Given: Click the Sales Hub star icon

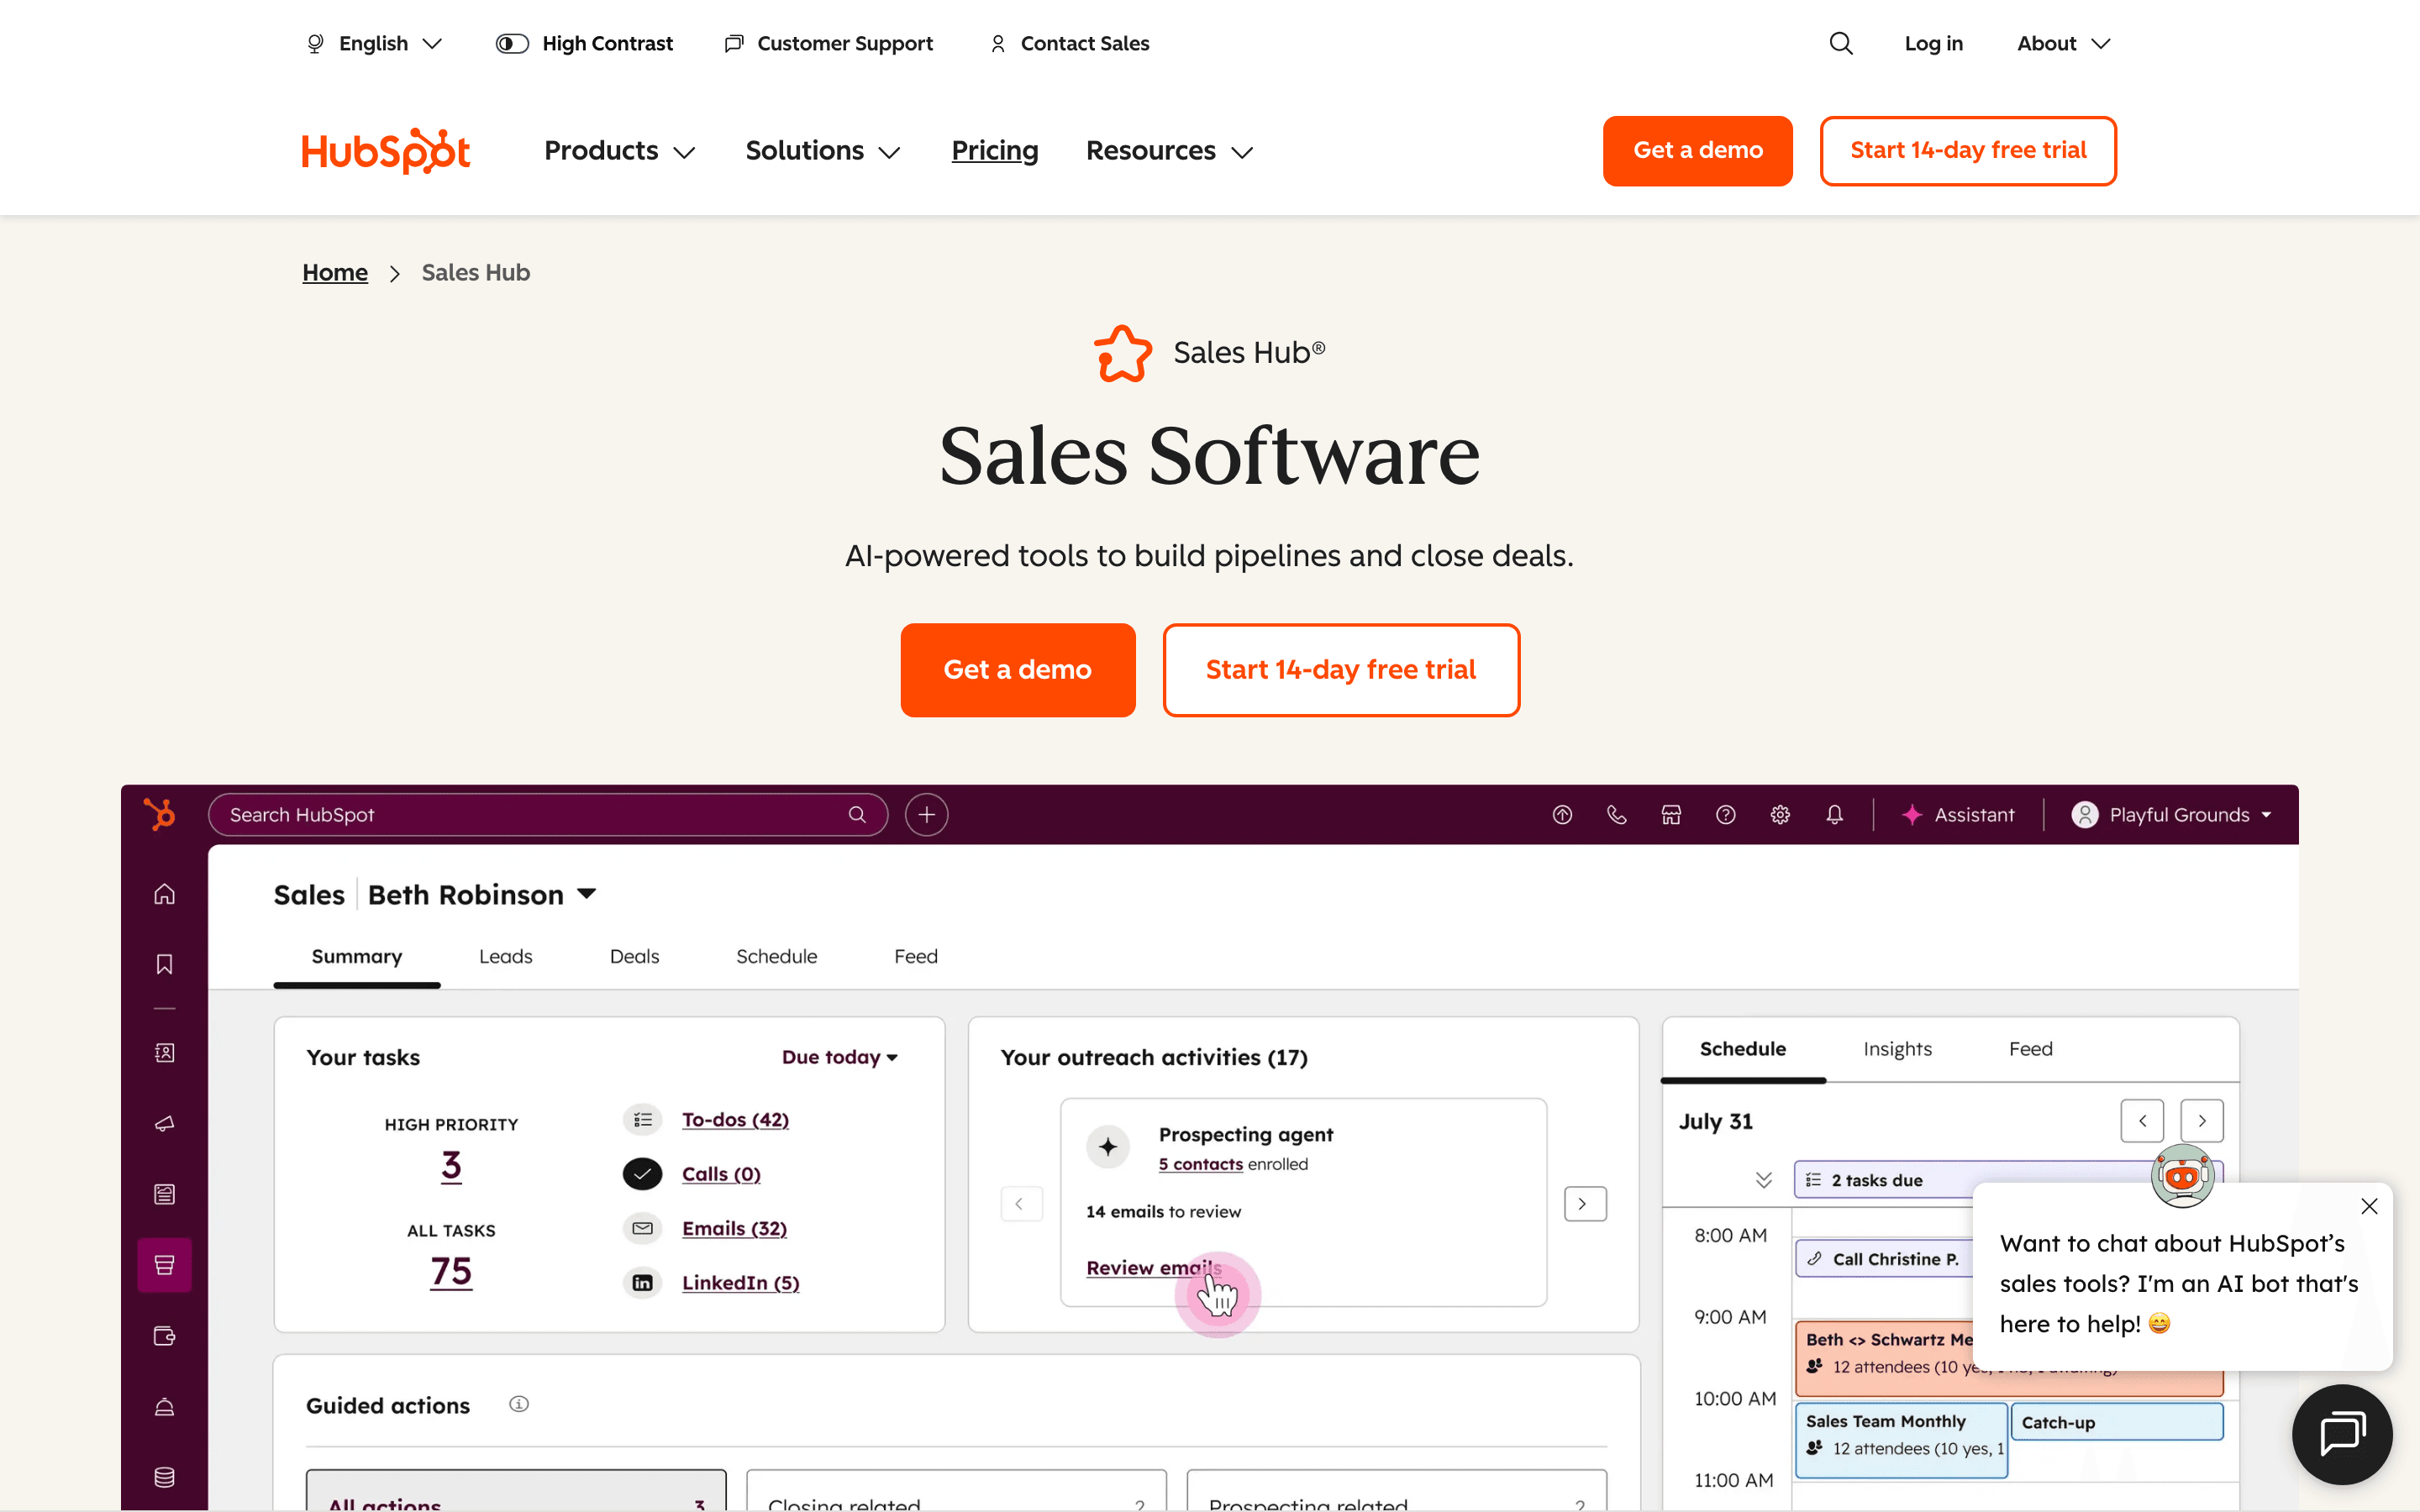Looking at the screenshot, I should (x=1123, y=353).
